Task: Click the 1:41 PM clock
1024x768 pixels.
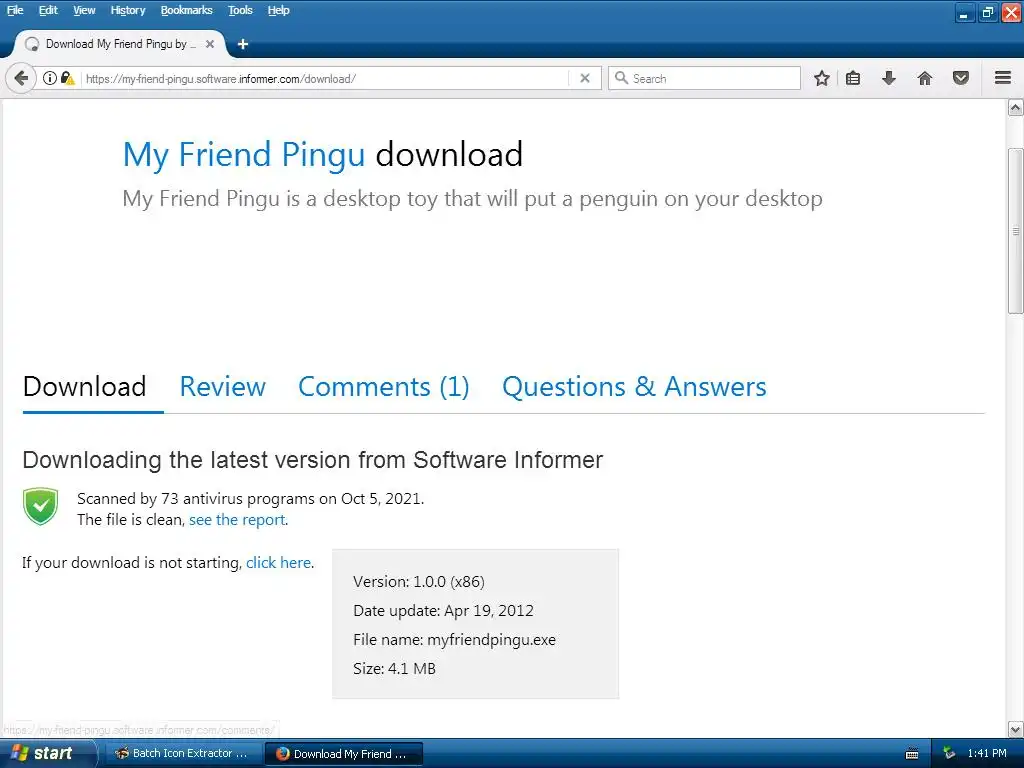Action: 987,753
